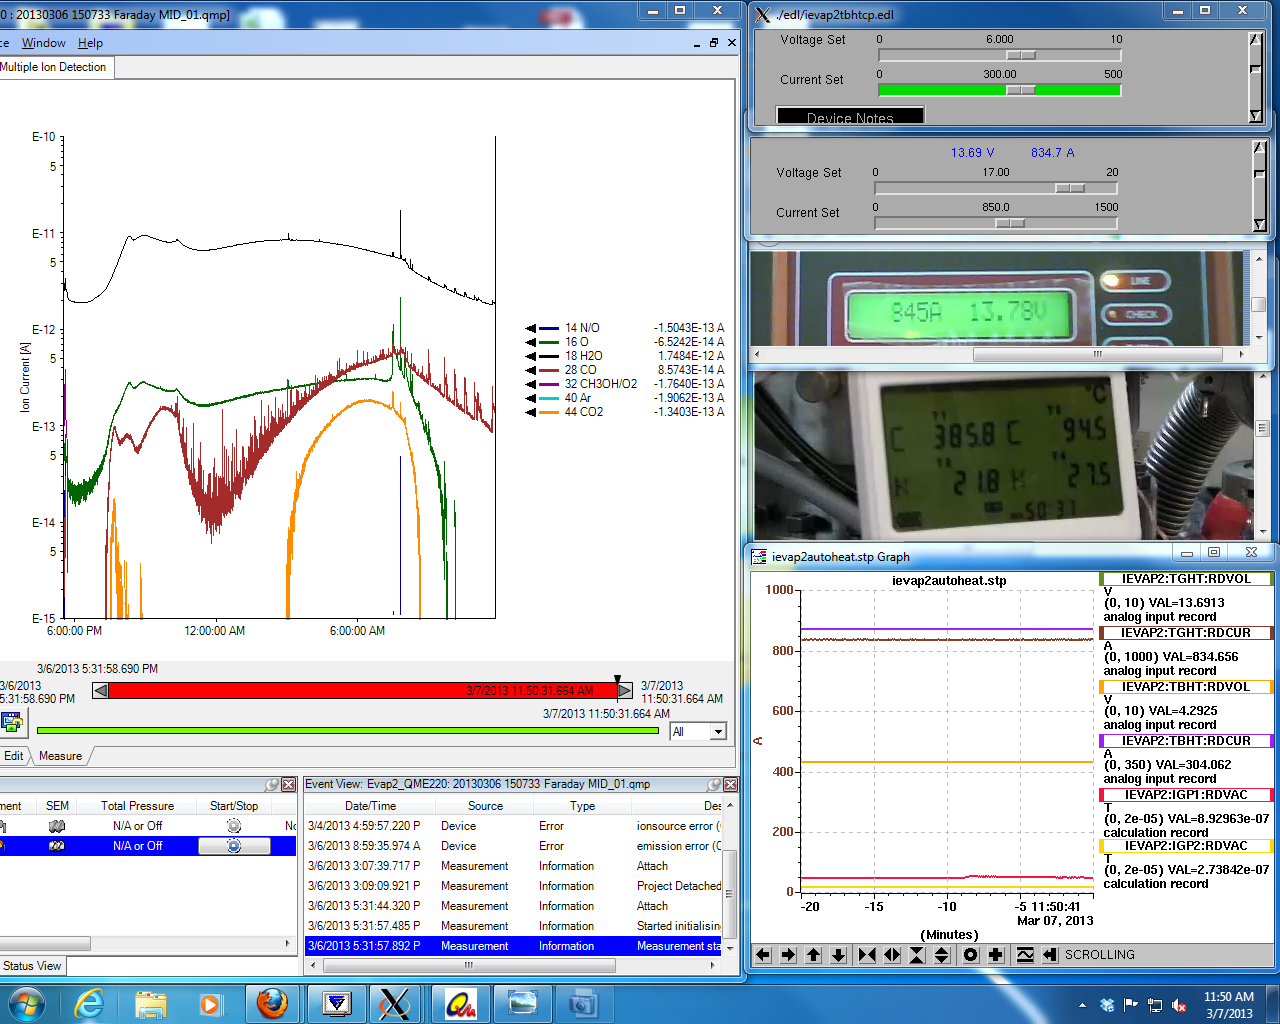
Task: Pin the status panel on the left
Action: coord(272,785)
